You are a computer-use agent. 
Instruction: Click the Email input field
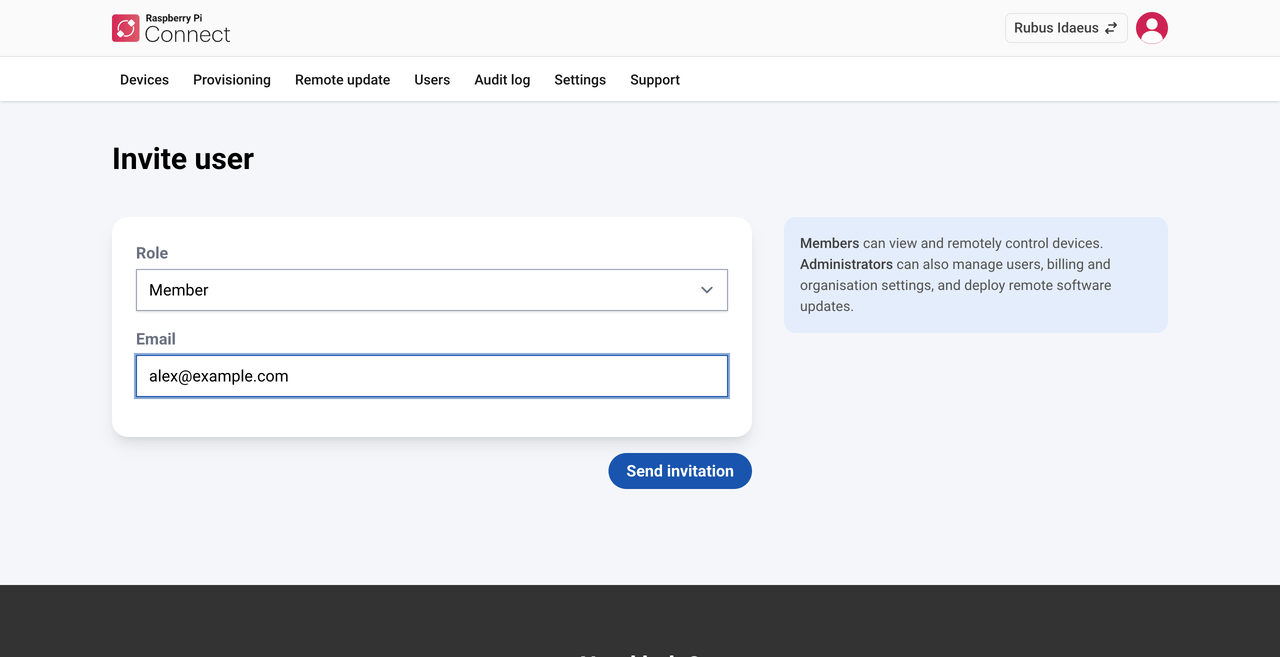tap(432, 376)
